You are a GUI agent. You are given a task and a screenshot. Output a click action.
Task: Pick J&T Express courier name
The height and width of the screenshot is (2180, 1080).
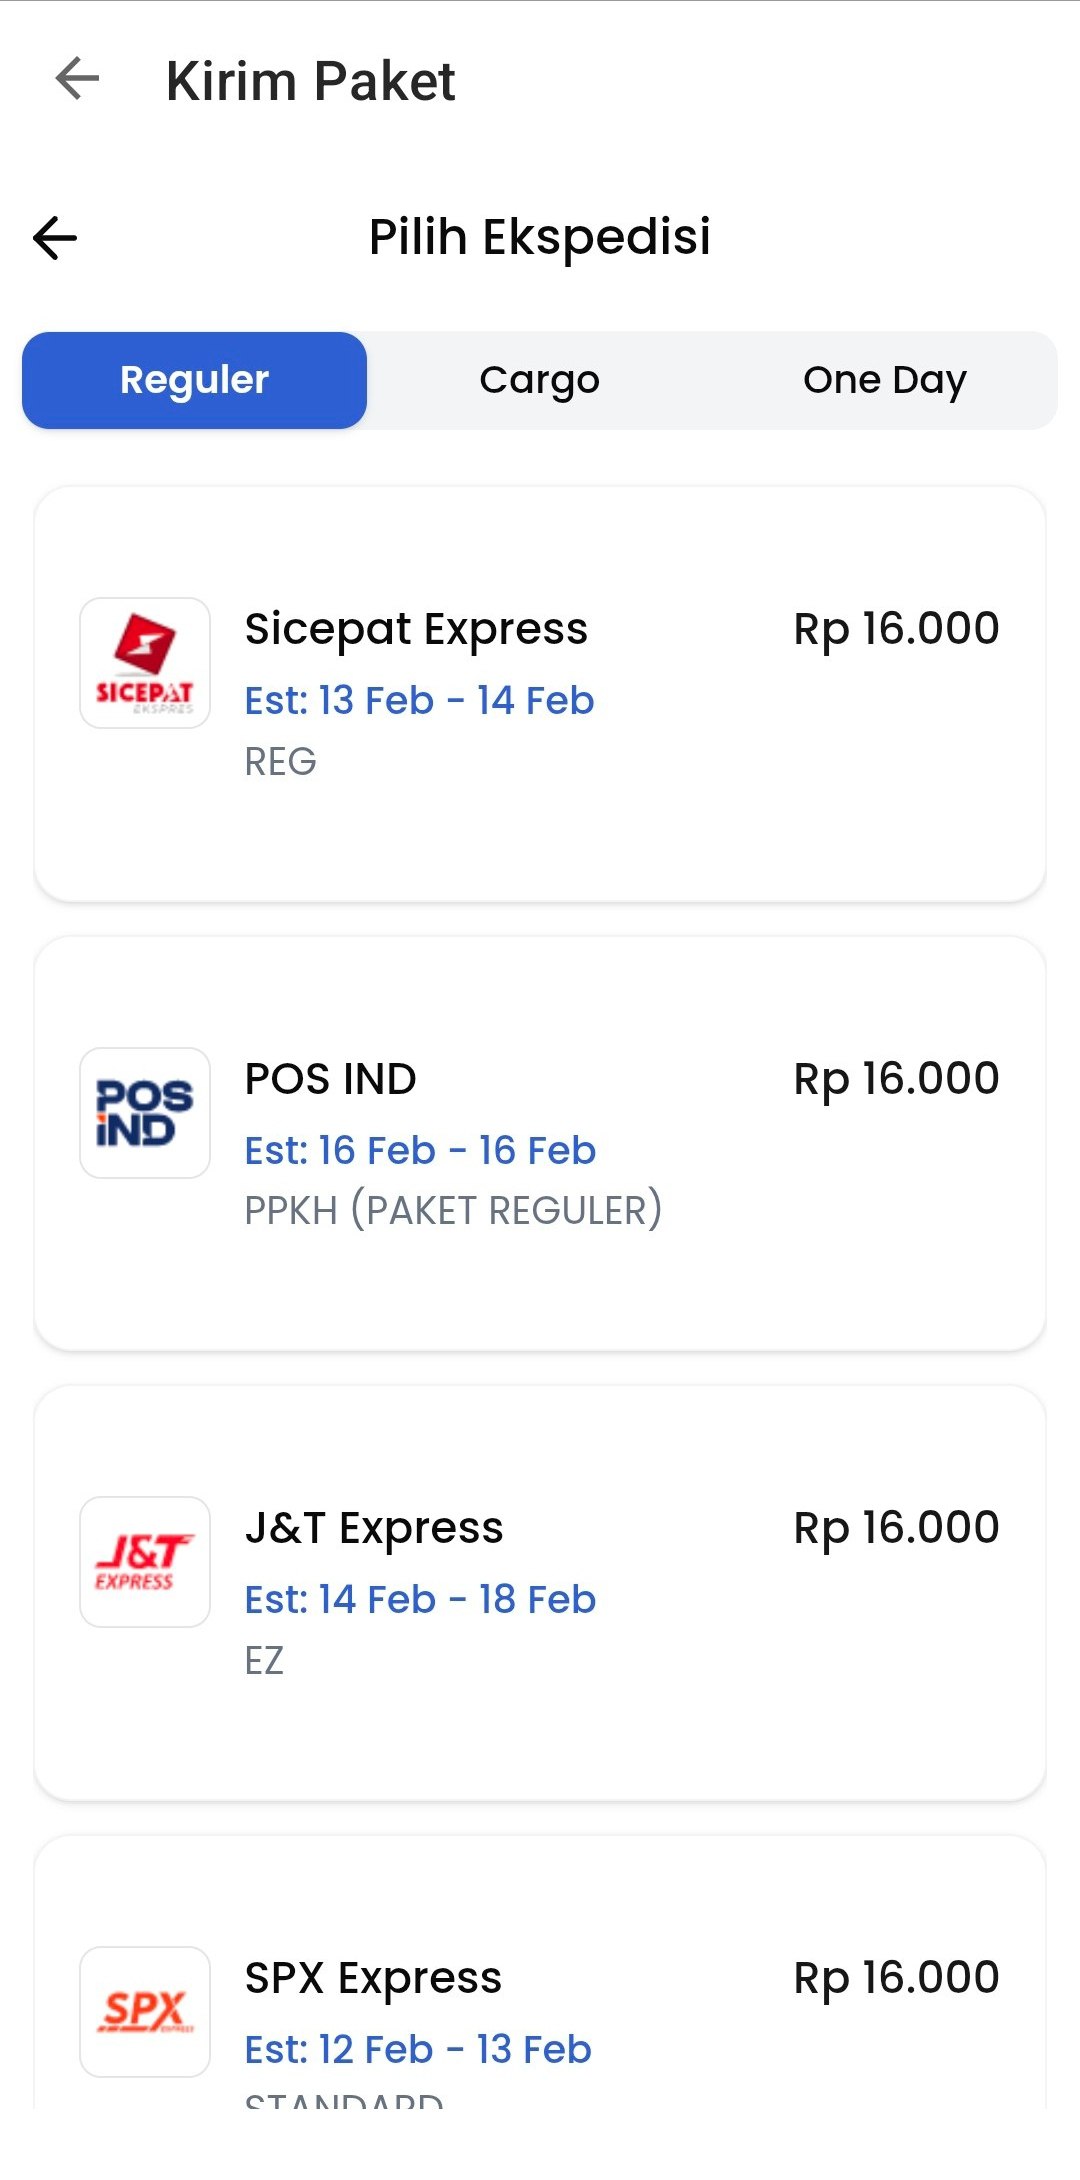pos(374,1528)
